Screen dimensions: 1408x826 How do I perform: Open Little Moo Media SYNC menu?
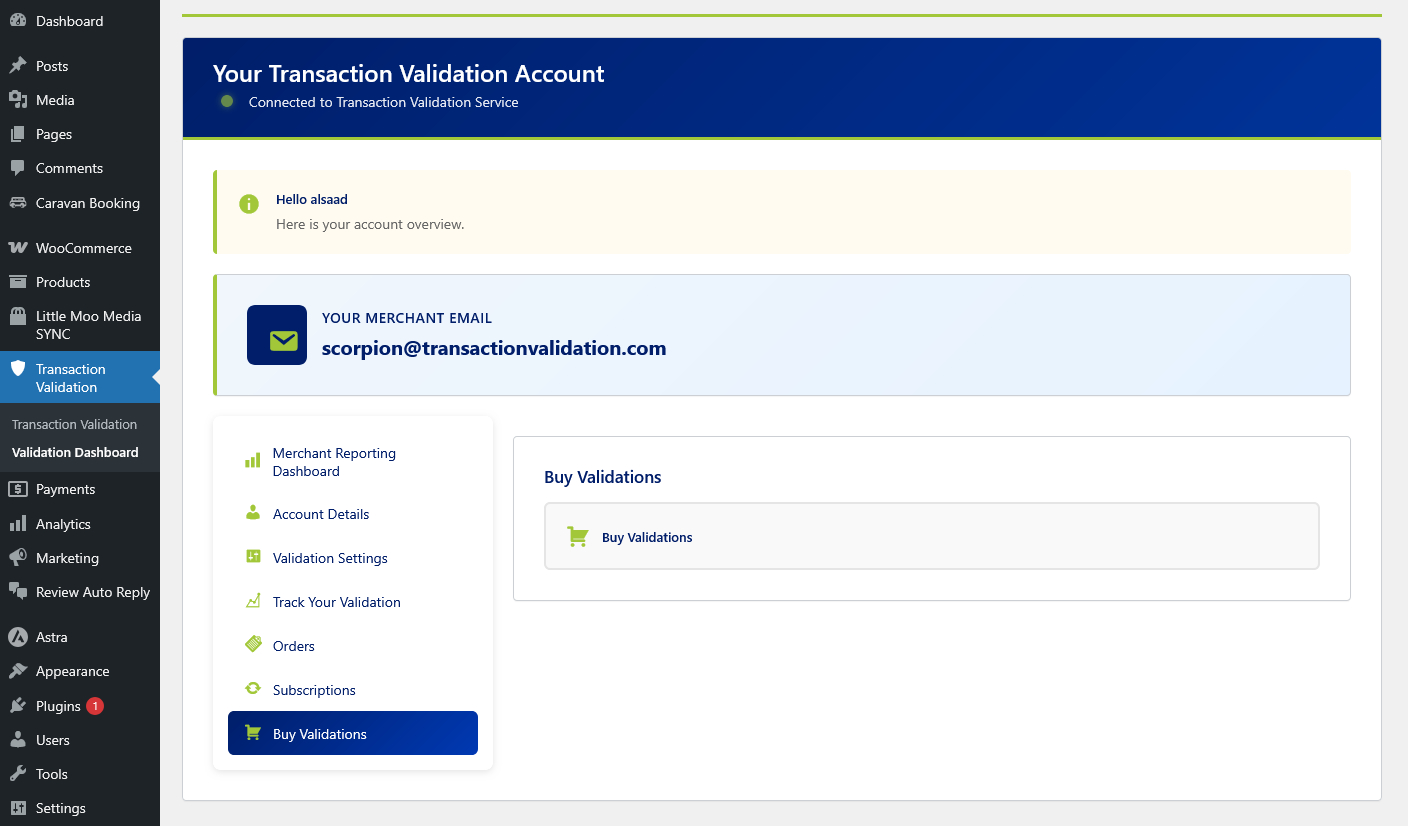(x=80, y=325)
